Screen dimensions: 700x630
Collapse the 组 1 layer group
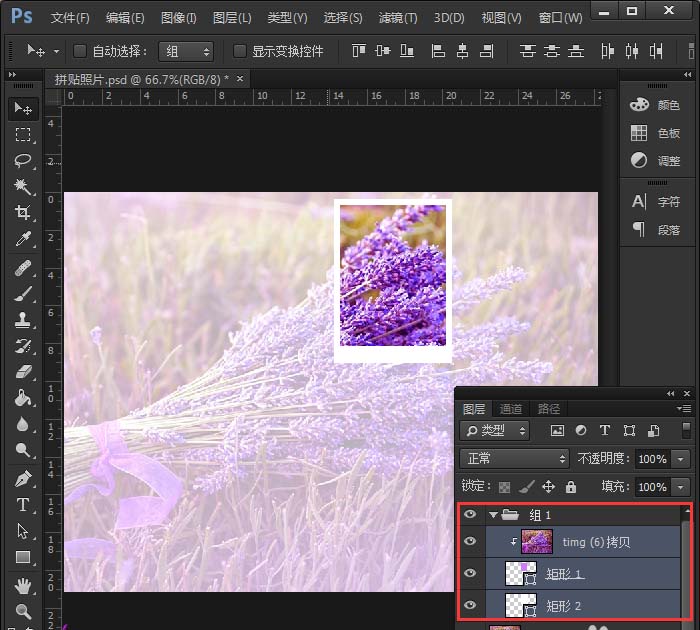492,515
